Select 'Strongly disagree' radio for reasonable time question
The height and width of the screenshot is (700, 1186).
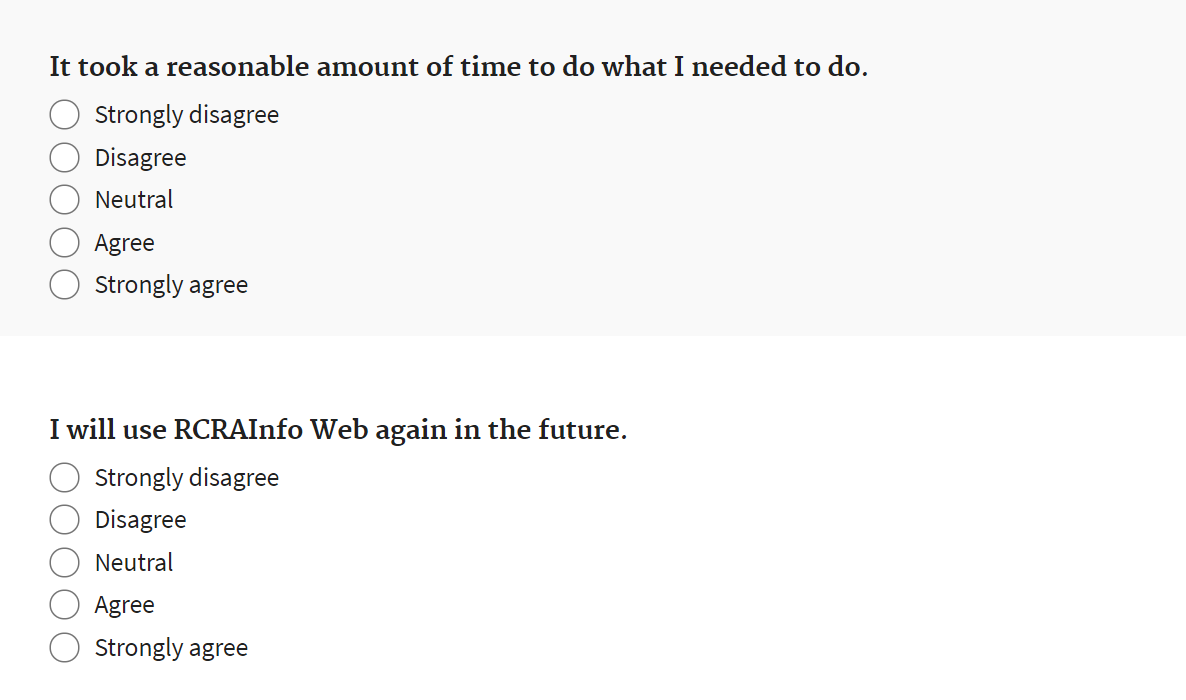point(65,115)
